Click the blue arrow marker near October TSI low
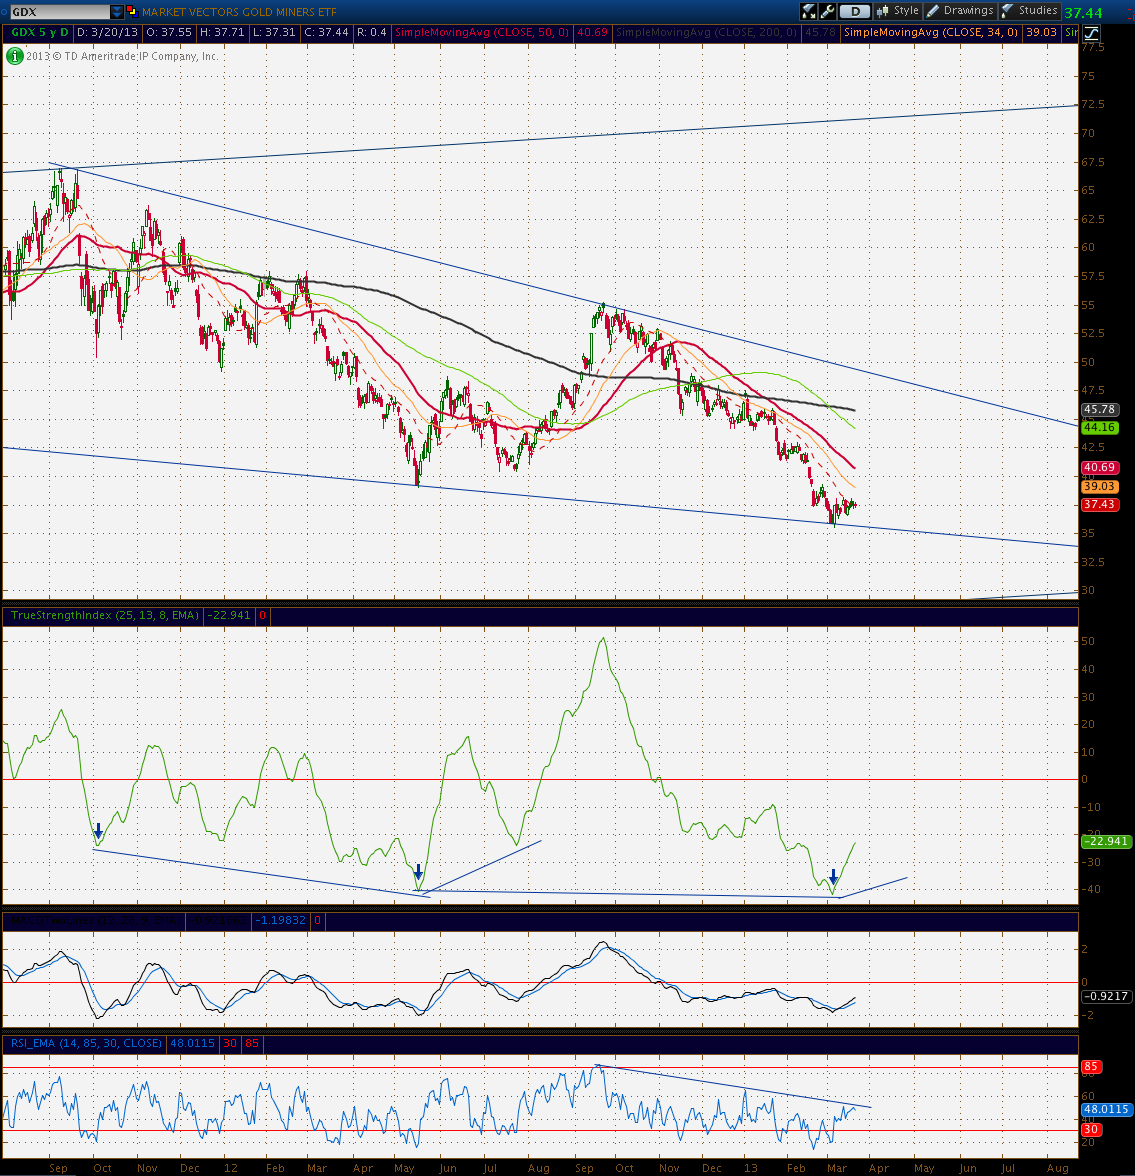This screenshot has height=1176, width=1135. coord(98,831)
